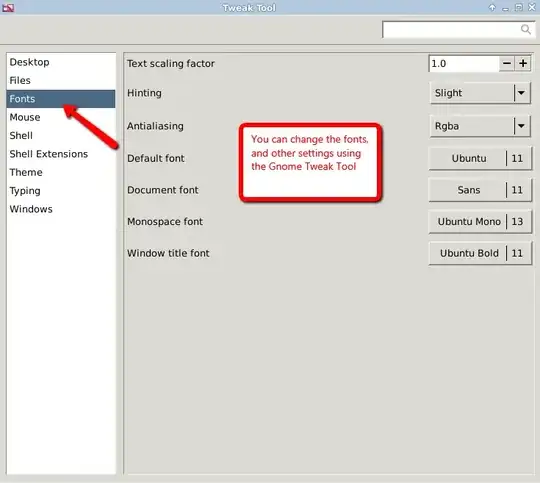Click the Tweak Tool app icon in title bar
540x483 pixels.
coord(8,7)
